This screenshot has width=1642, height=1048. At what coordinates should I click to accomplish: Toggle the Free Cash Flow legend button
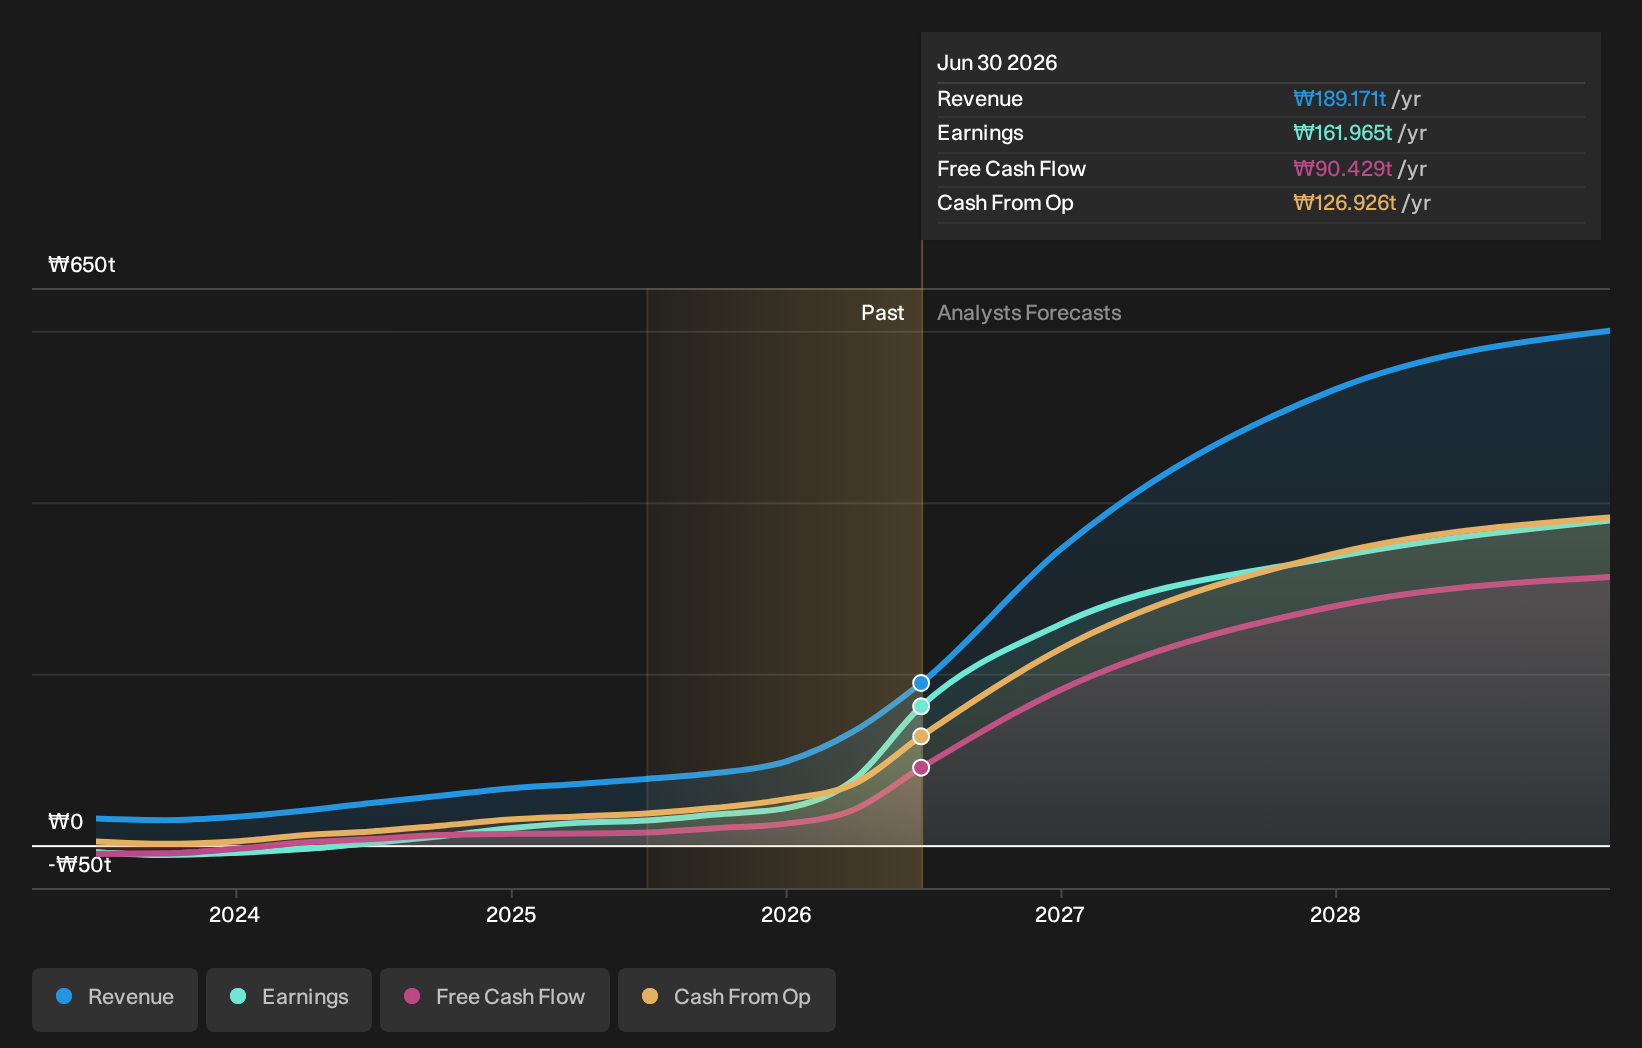pyautogui.click(x=495, y=999)
